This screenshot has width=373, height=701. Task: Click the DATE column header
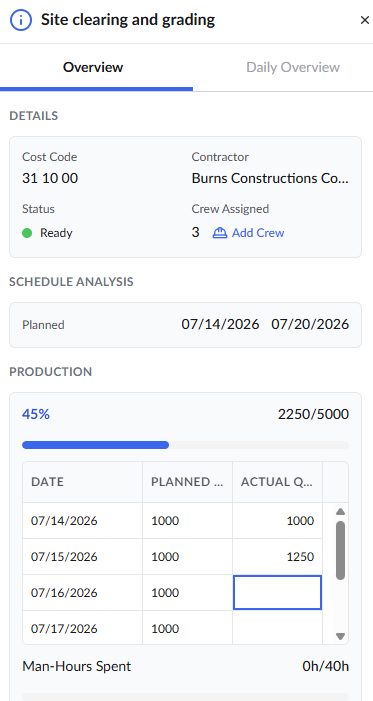click(83, 482)
